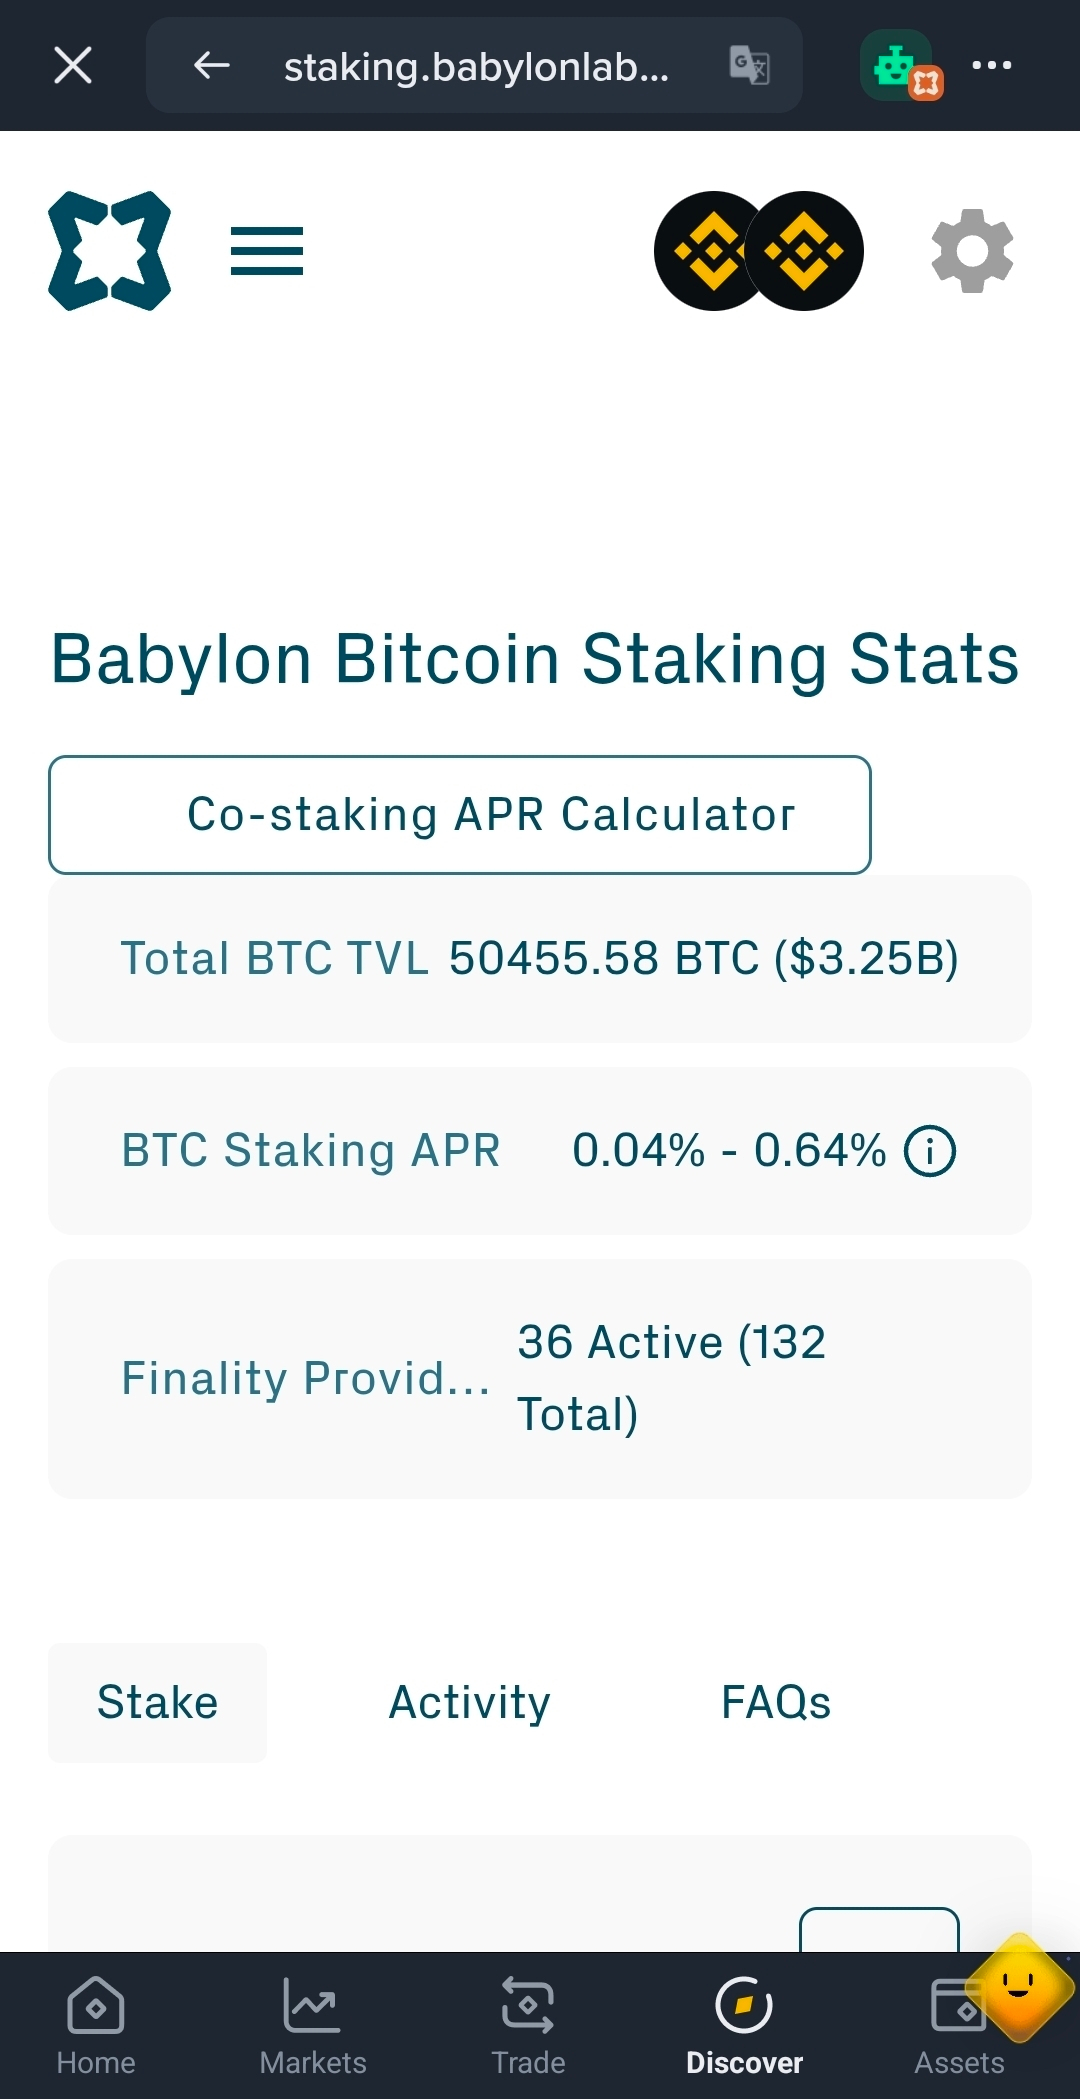This screenshot has width=1080, height=2099.
Task: Tap the staking.babylonlab address bar
Action: coord(476,66)
